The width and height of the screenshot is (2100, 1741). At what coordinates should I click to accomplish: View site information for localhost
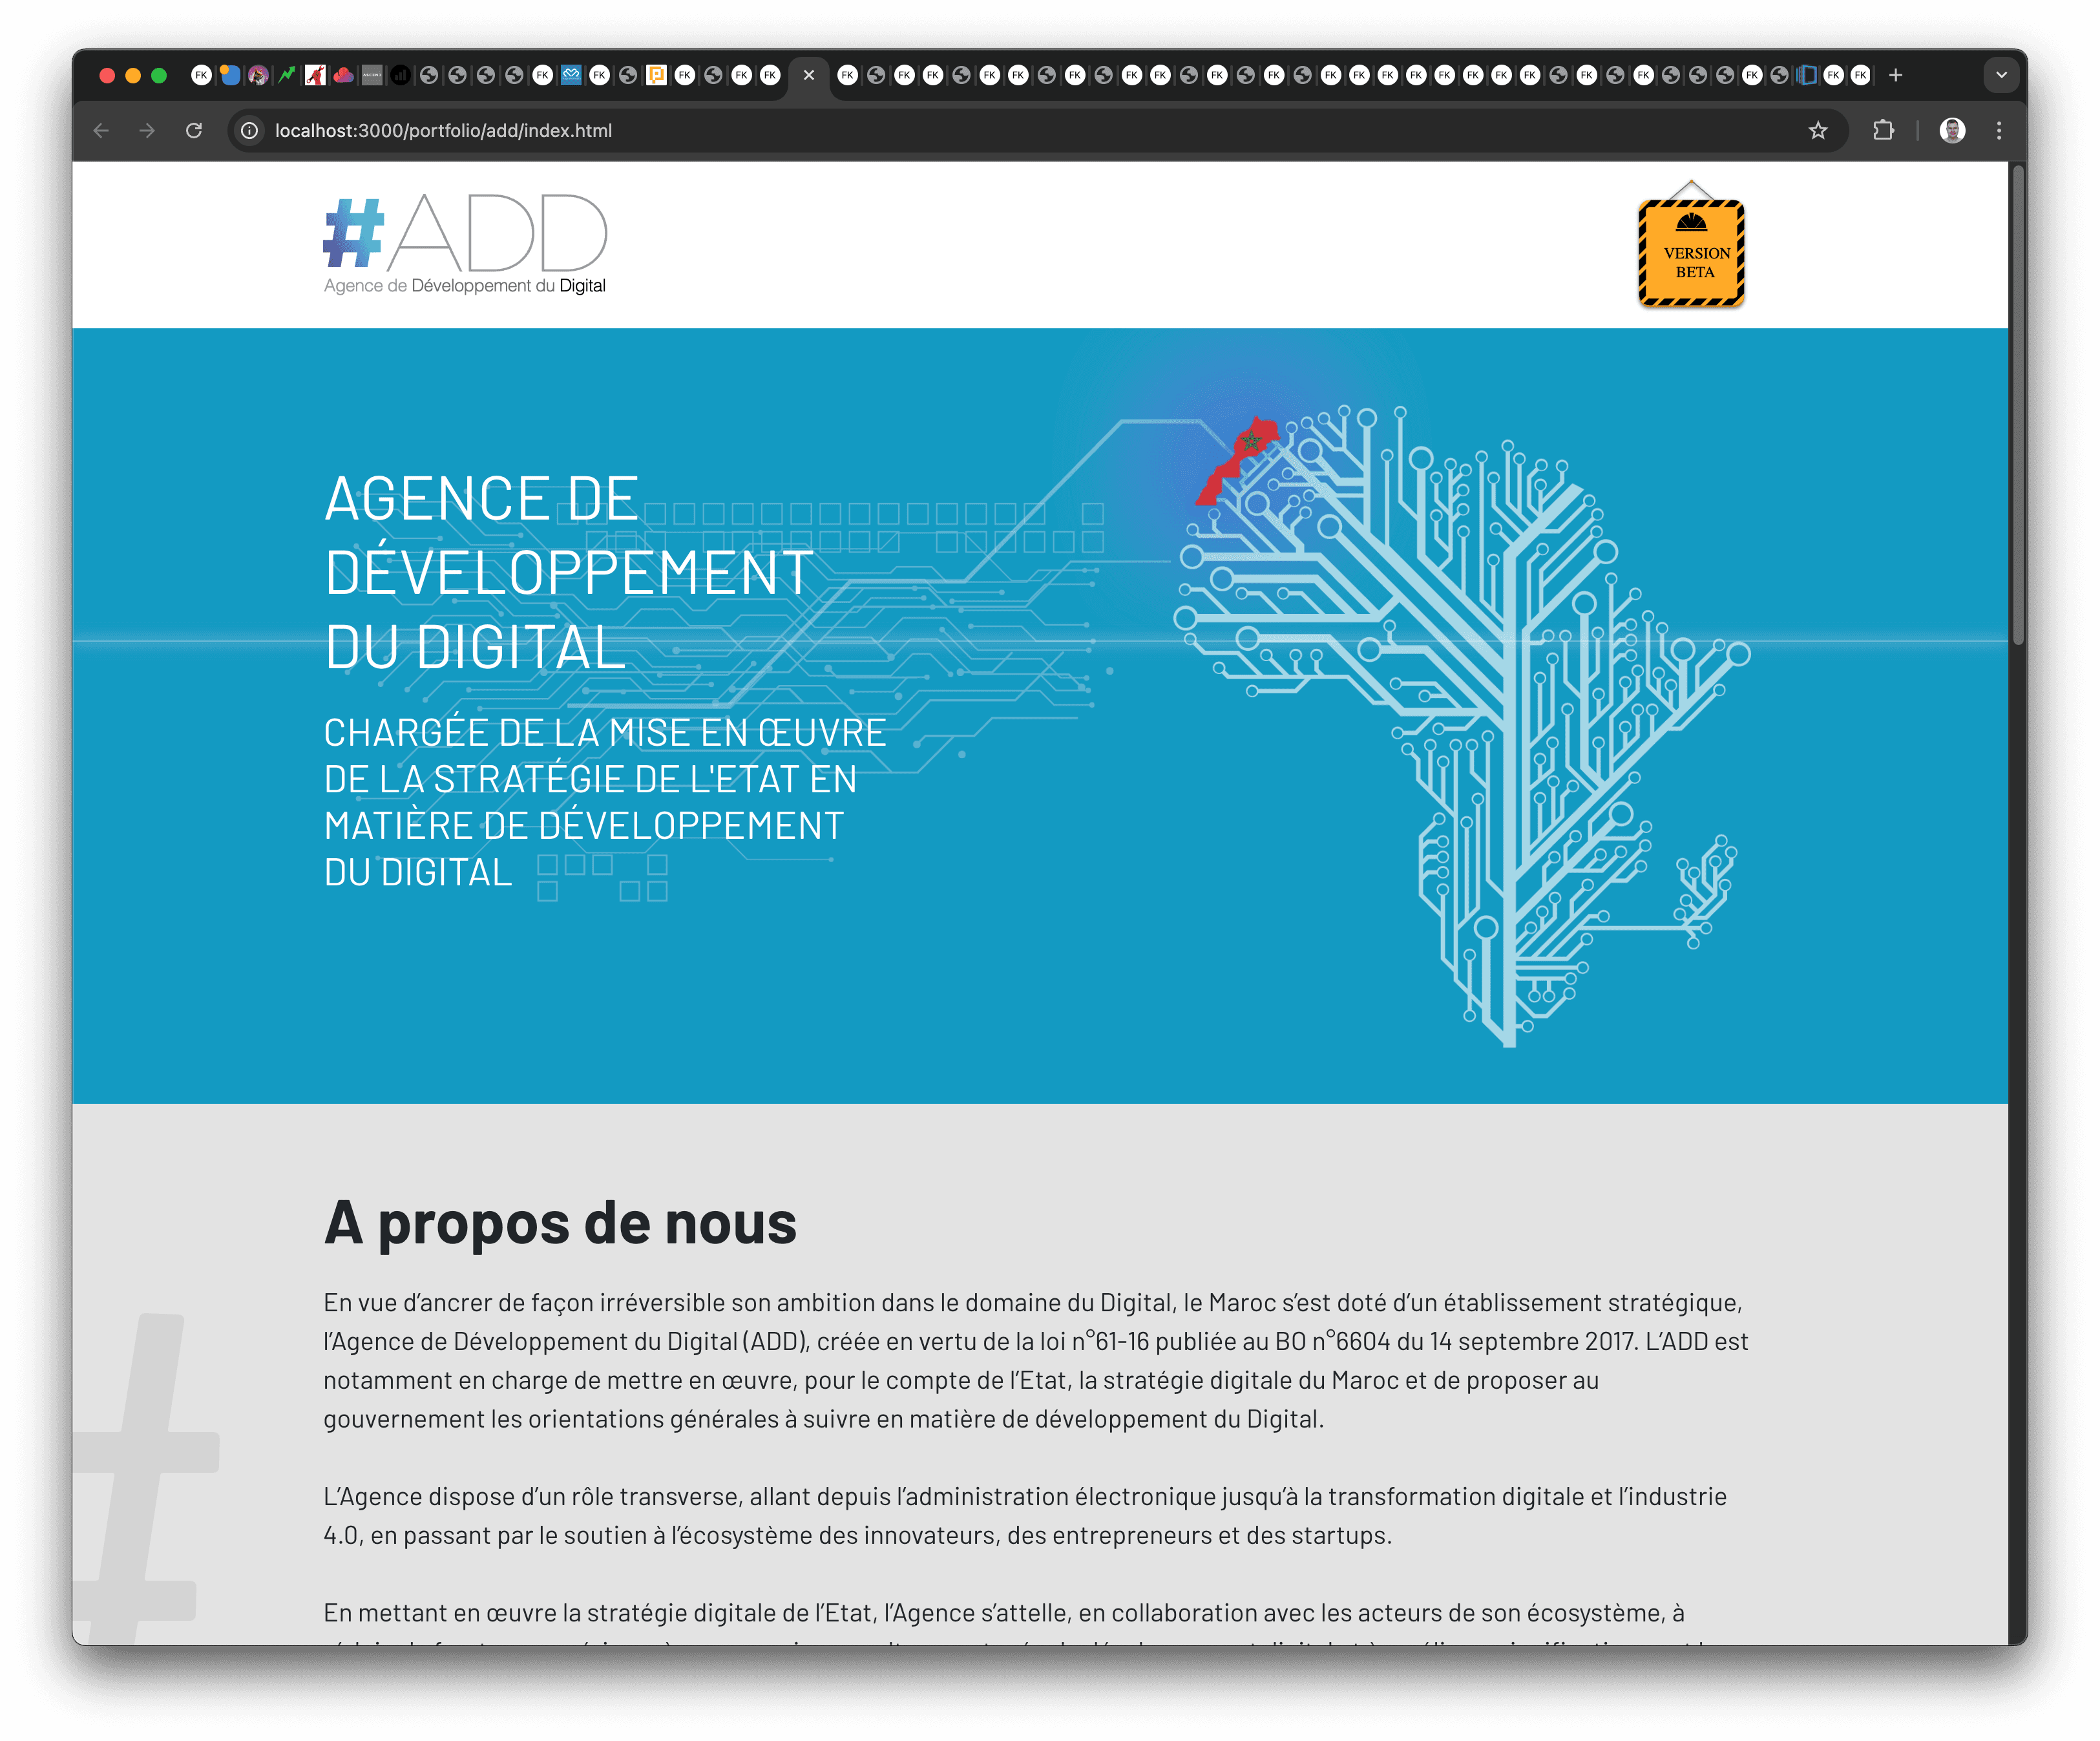pos(250,131)
